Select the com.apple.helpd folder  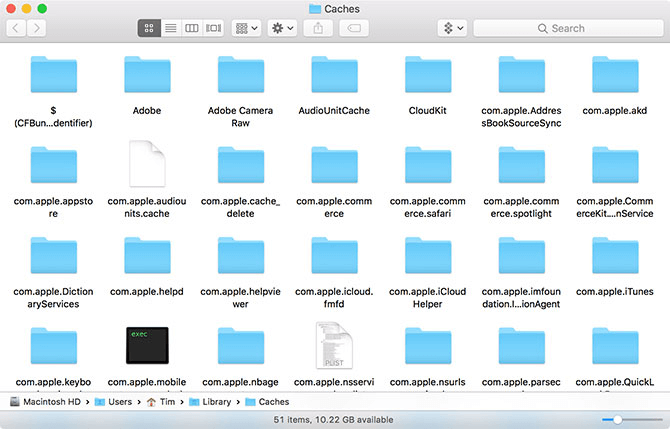coord(147,256)
